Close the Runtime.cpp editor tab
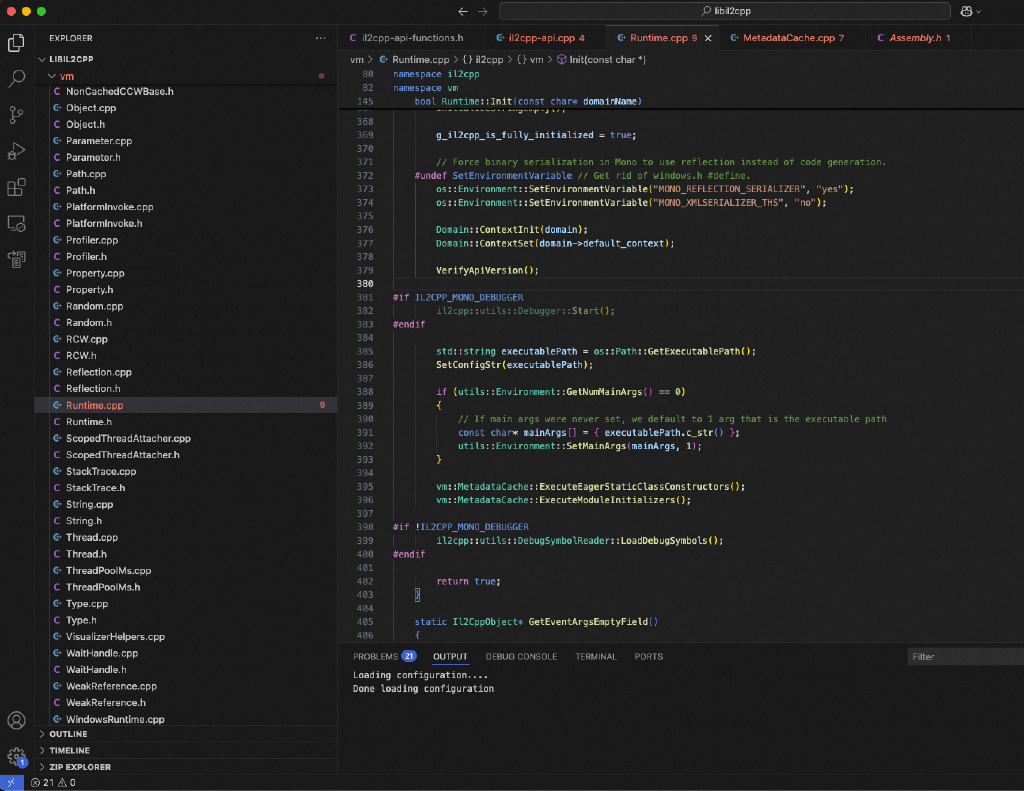The height and width of the screenshot is (791, 1024). (x=708, y=38)
